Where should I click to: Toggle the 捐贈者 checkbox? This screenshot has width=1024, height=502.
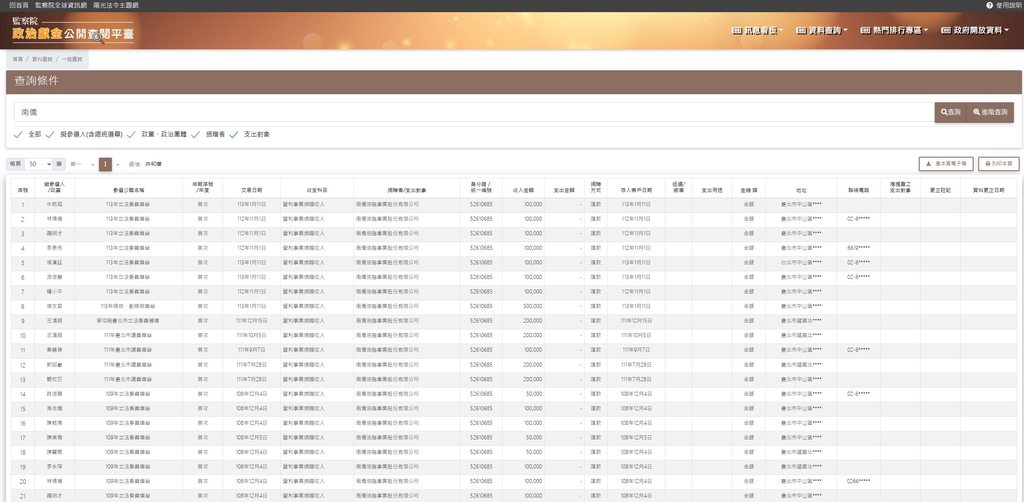195,134
